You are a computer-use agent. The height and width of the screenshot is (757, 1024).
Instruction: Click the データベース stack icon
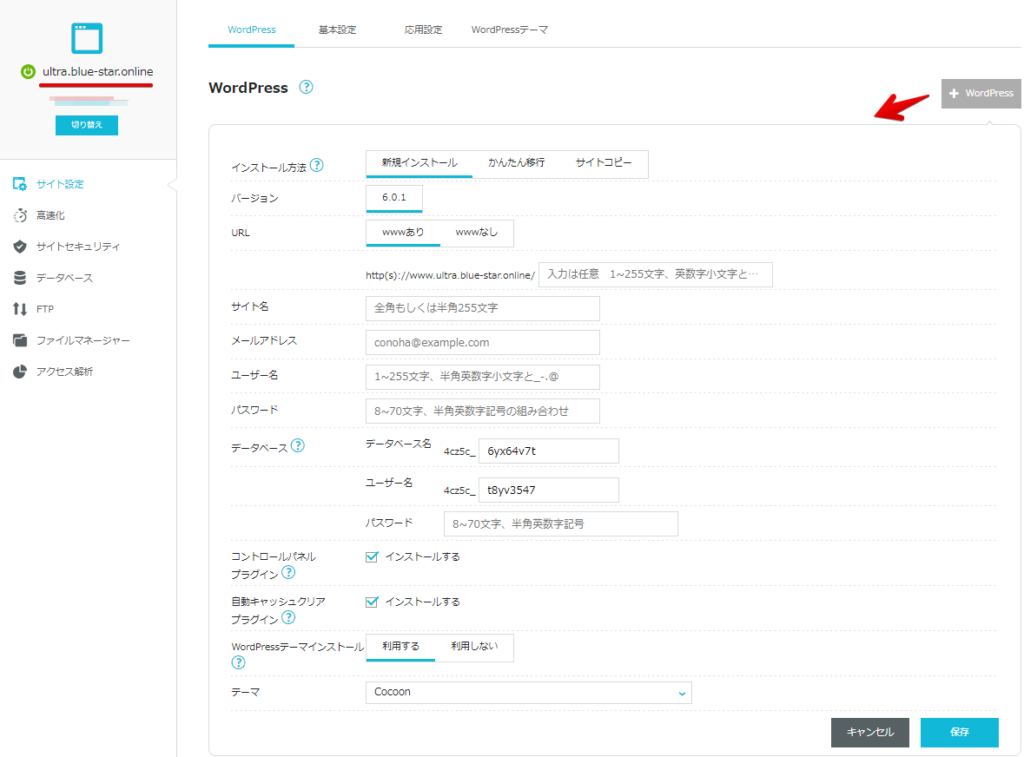[20, 278]
